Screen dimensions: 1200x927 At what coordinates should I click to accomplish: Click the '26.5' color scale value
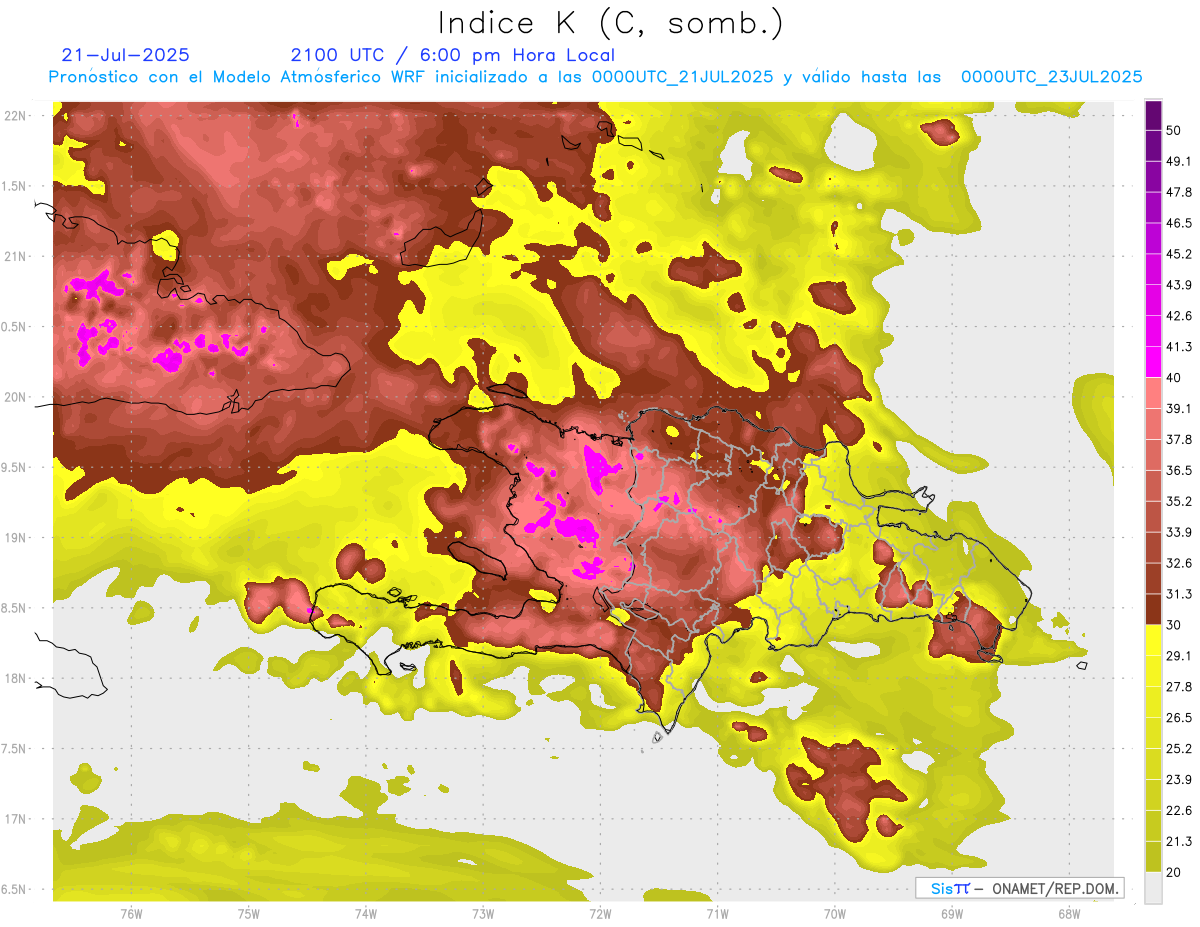pyautogui.click(x=1179, y=717)
